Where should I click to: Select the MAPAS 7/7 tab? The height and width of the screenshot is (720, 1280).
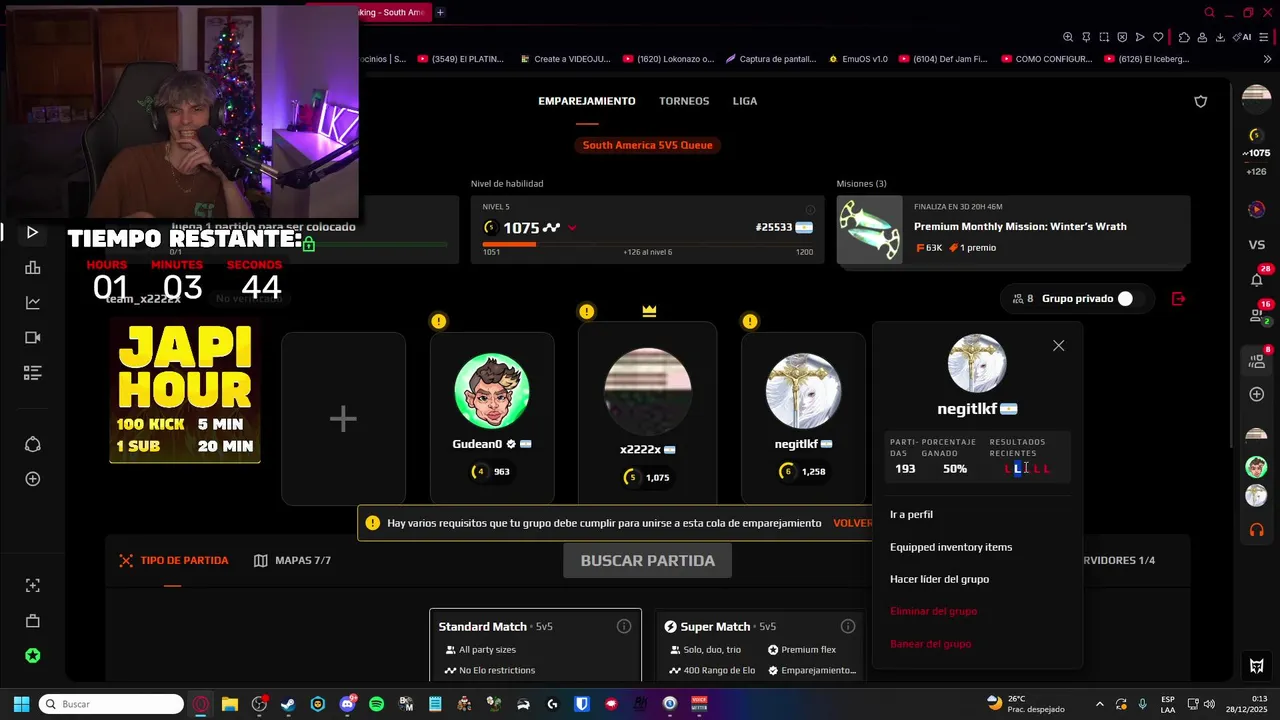tap(292, 560)
